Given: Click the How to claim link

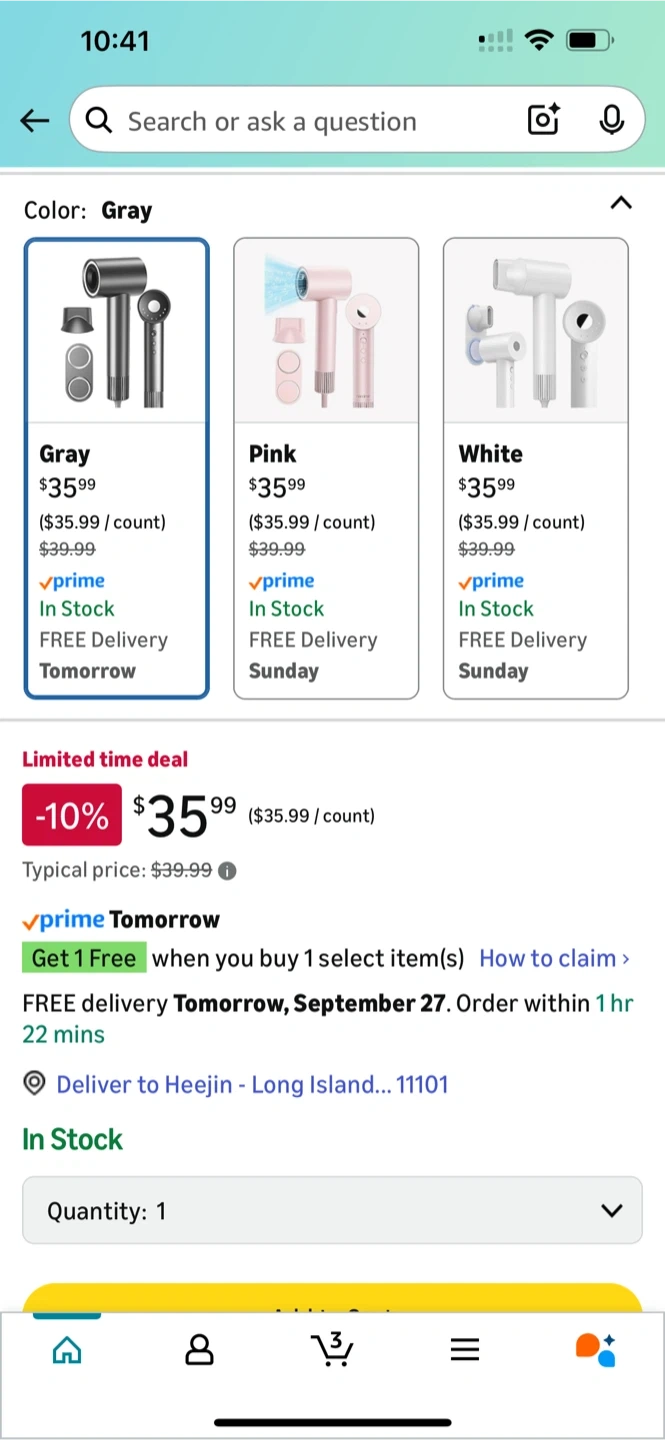Looking at the screenshot, I should (x=555, y=958).
